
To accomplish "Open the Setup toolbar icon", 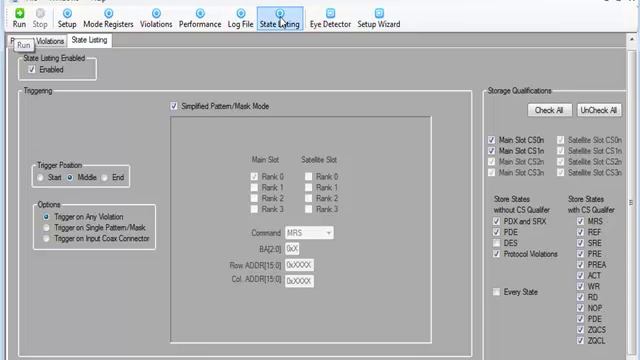I will tap(67, 18).
